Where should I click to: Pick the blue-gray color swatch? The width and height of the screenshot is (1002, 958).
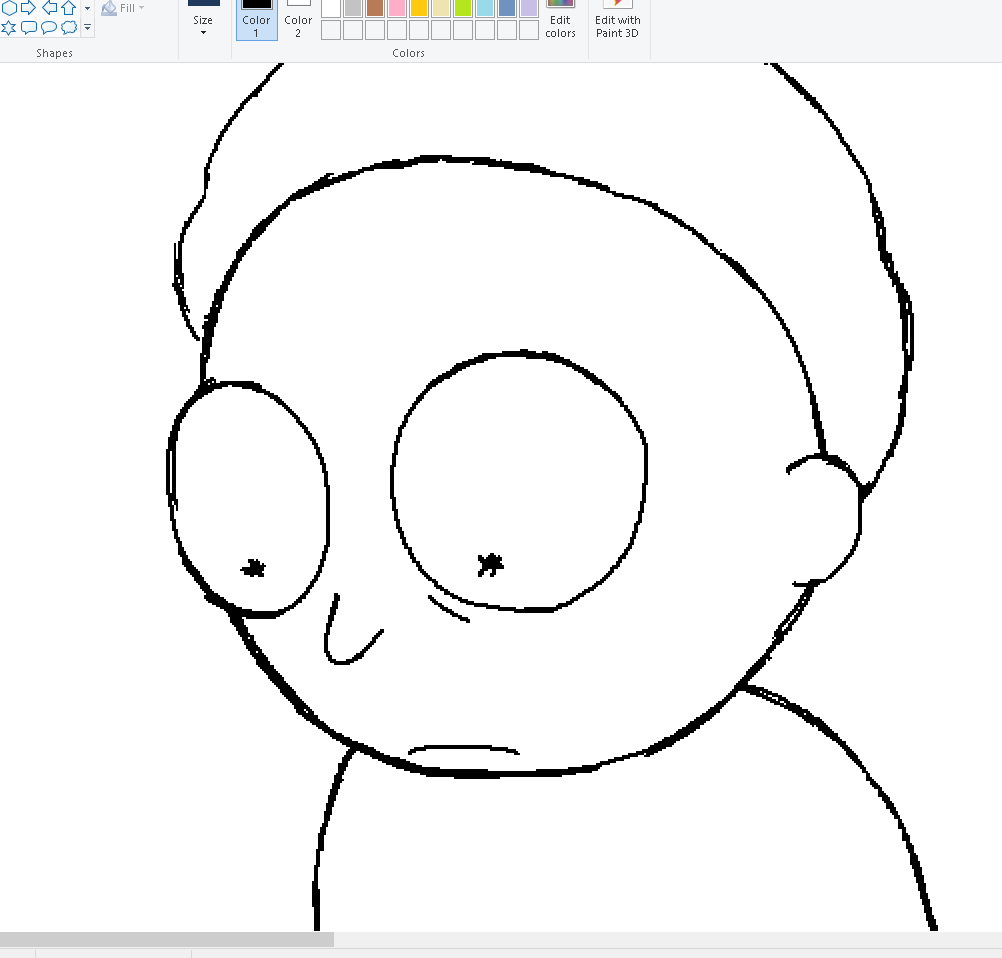(x=507, y=8)
